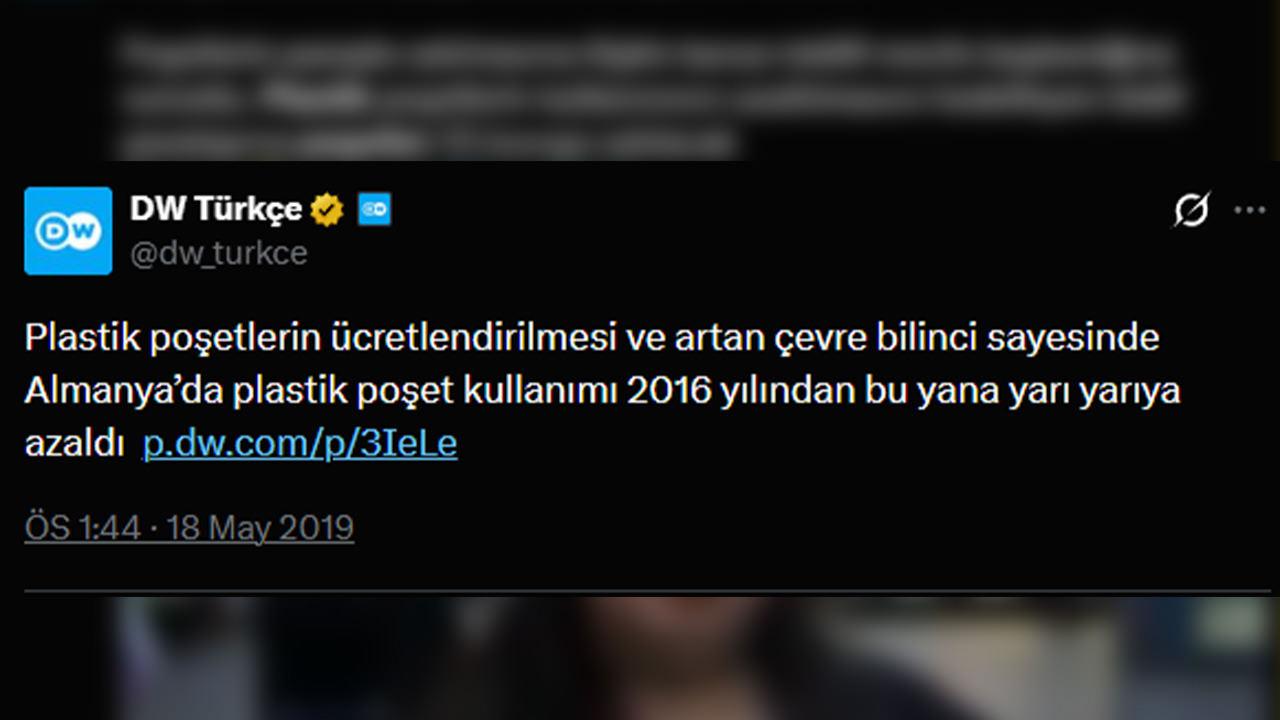Click the tweet line starting with Plastik poşetlerin
1280x720 pixels.
click(x=592, y=338)
